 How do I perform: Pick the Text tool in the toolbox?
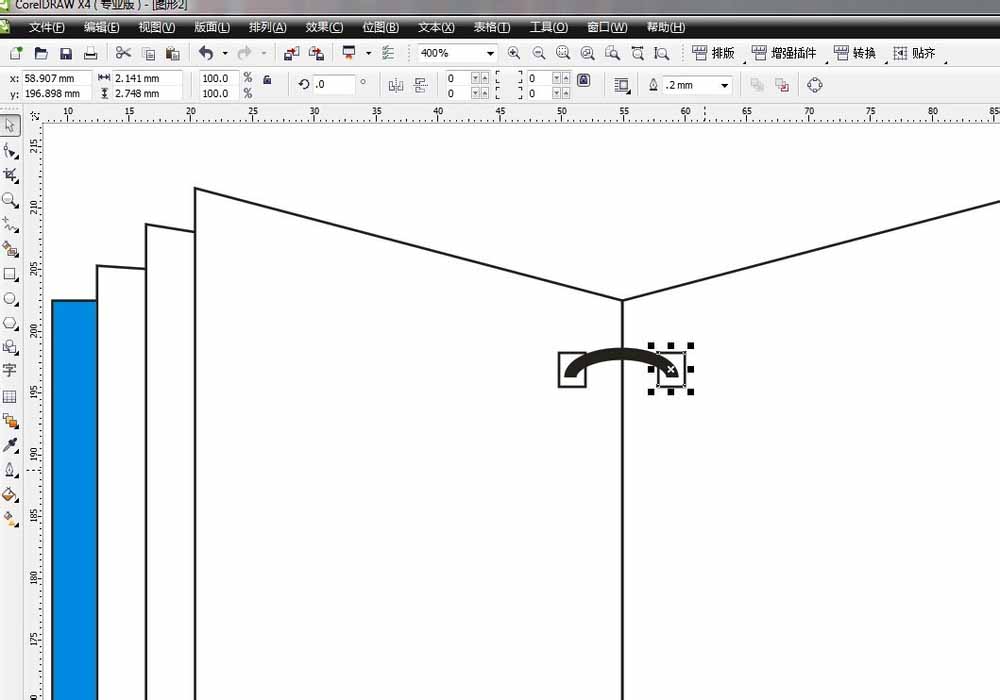pos(12,372)
